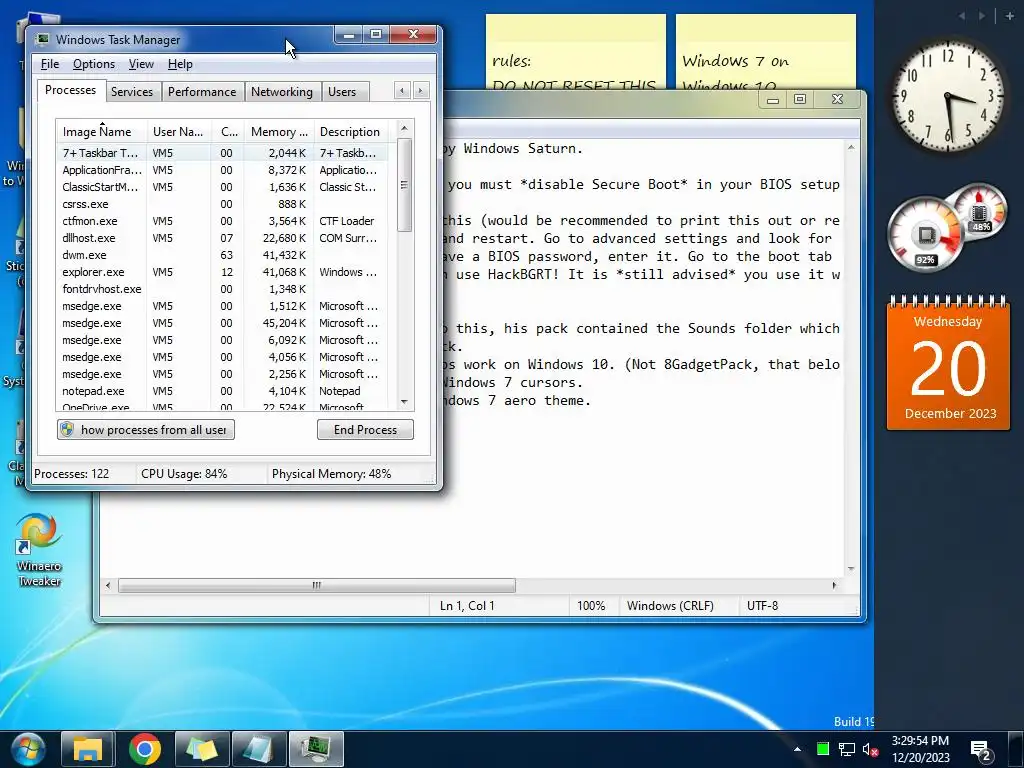Open the network tray icon
Viewport: 1024px width, 768px height.
click(846, 749)
